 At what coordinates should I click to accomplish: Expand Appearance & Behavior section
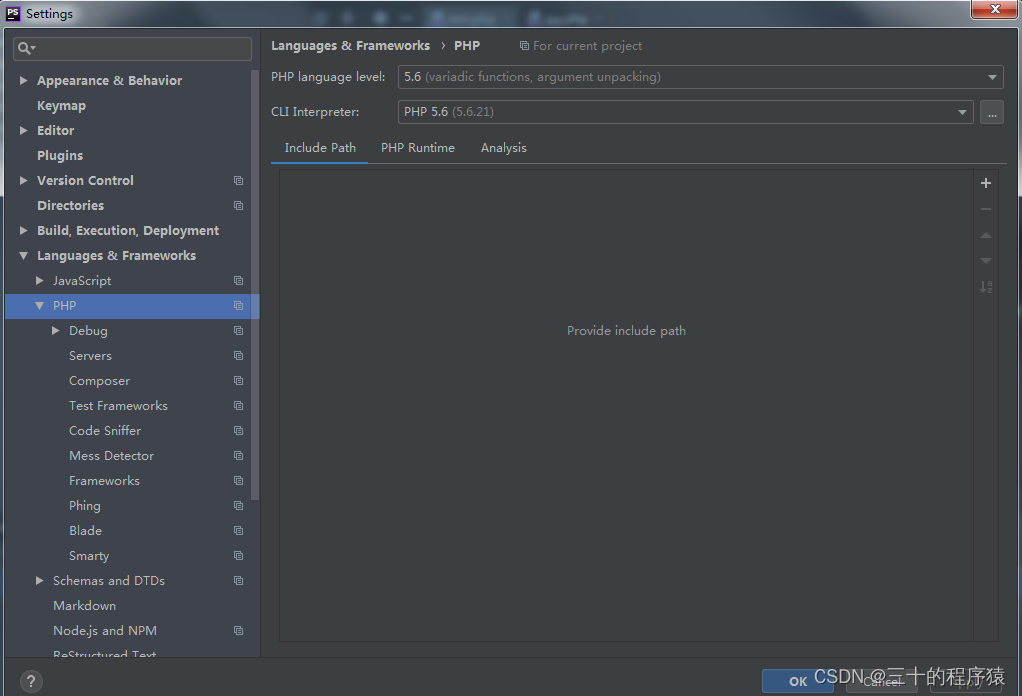coord(23,80)
